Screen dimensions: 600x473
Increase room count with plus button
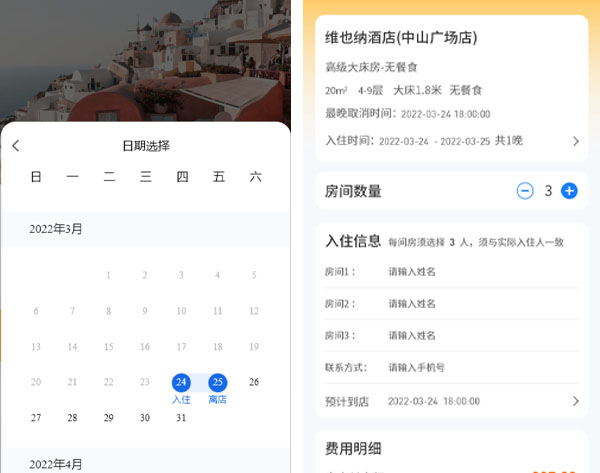(x=569, y=191)
